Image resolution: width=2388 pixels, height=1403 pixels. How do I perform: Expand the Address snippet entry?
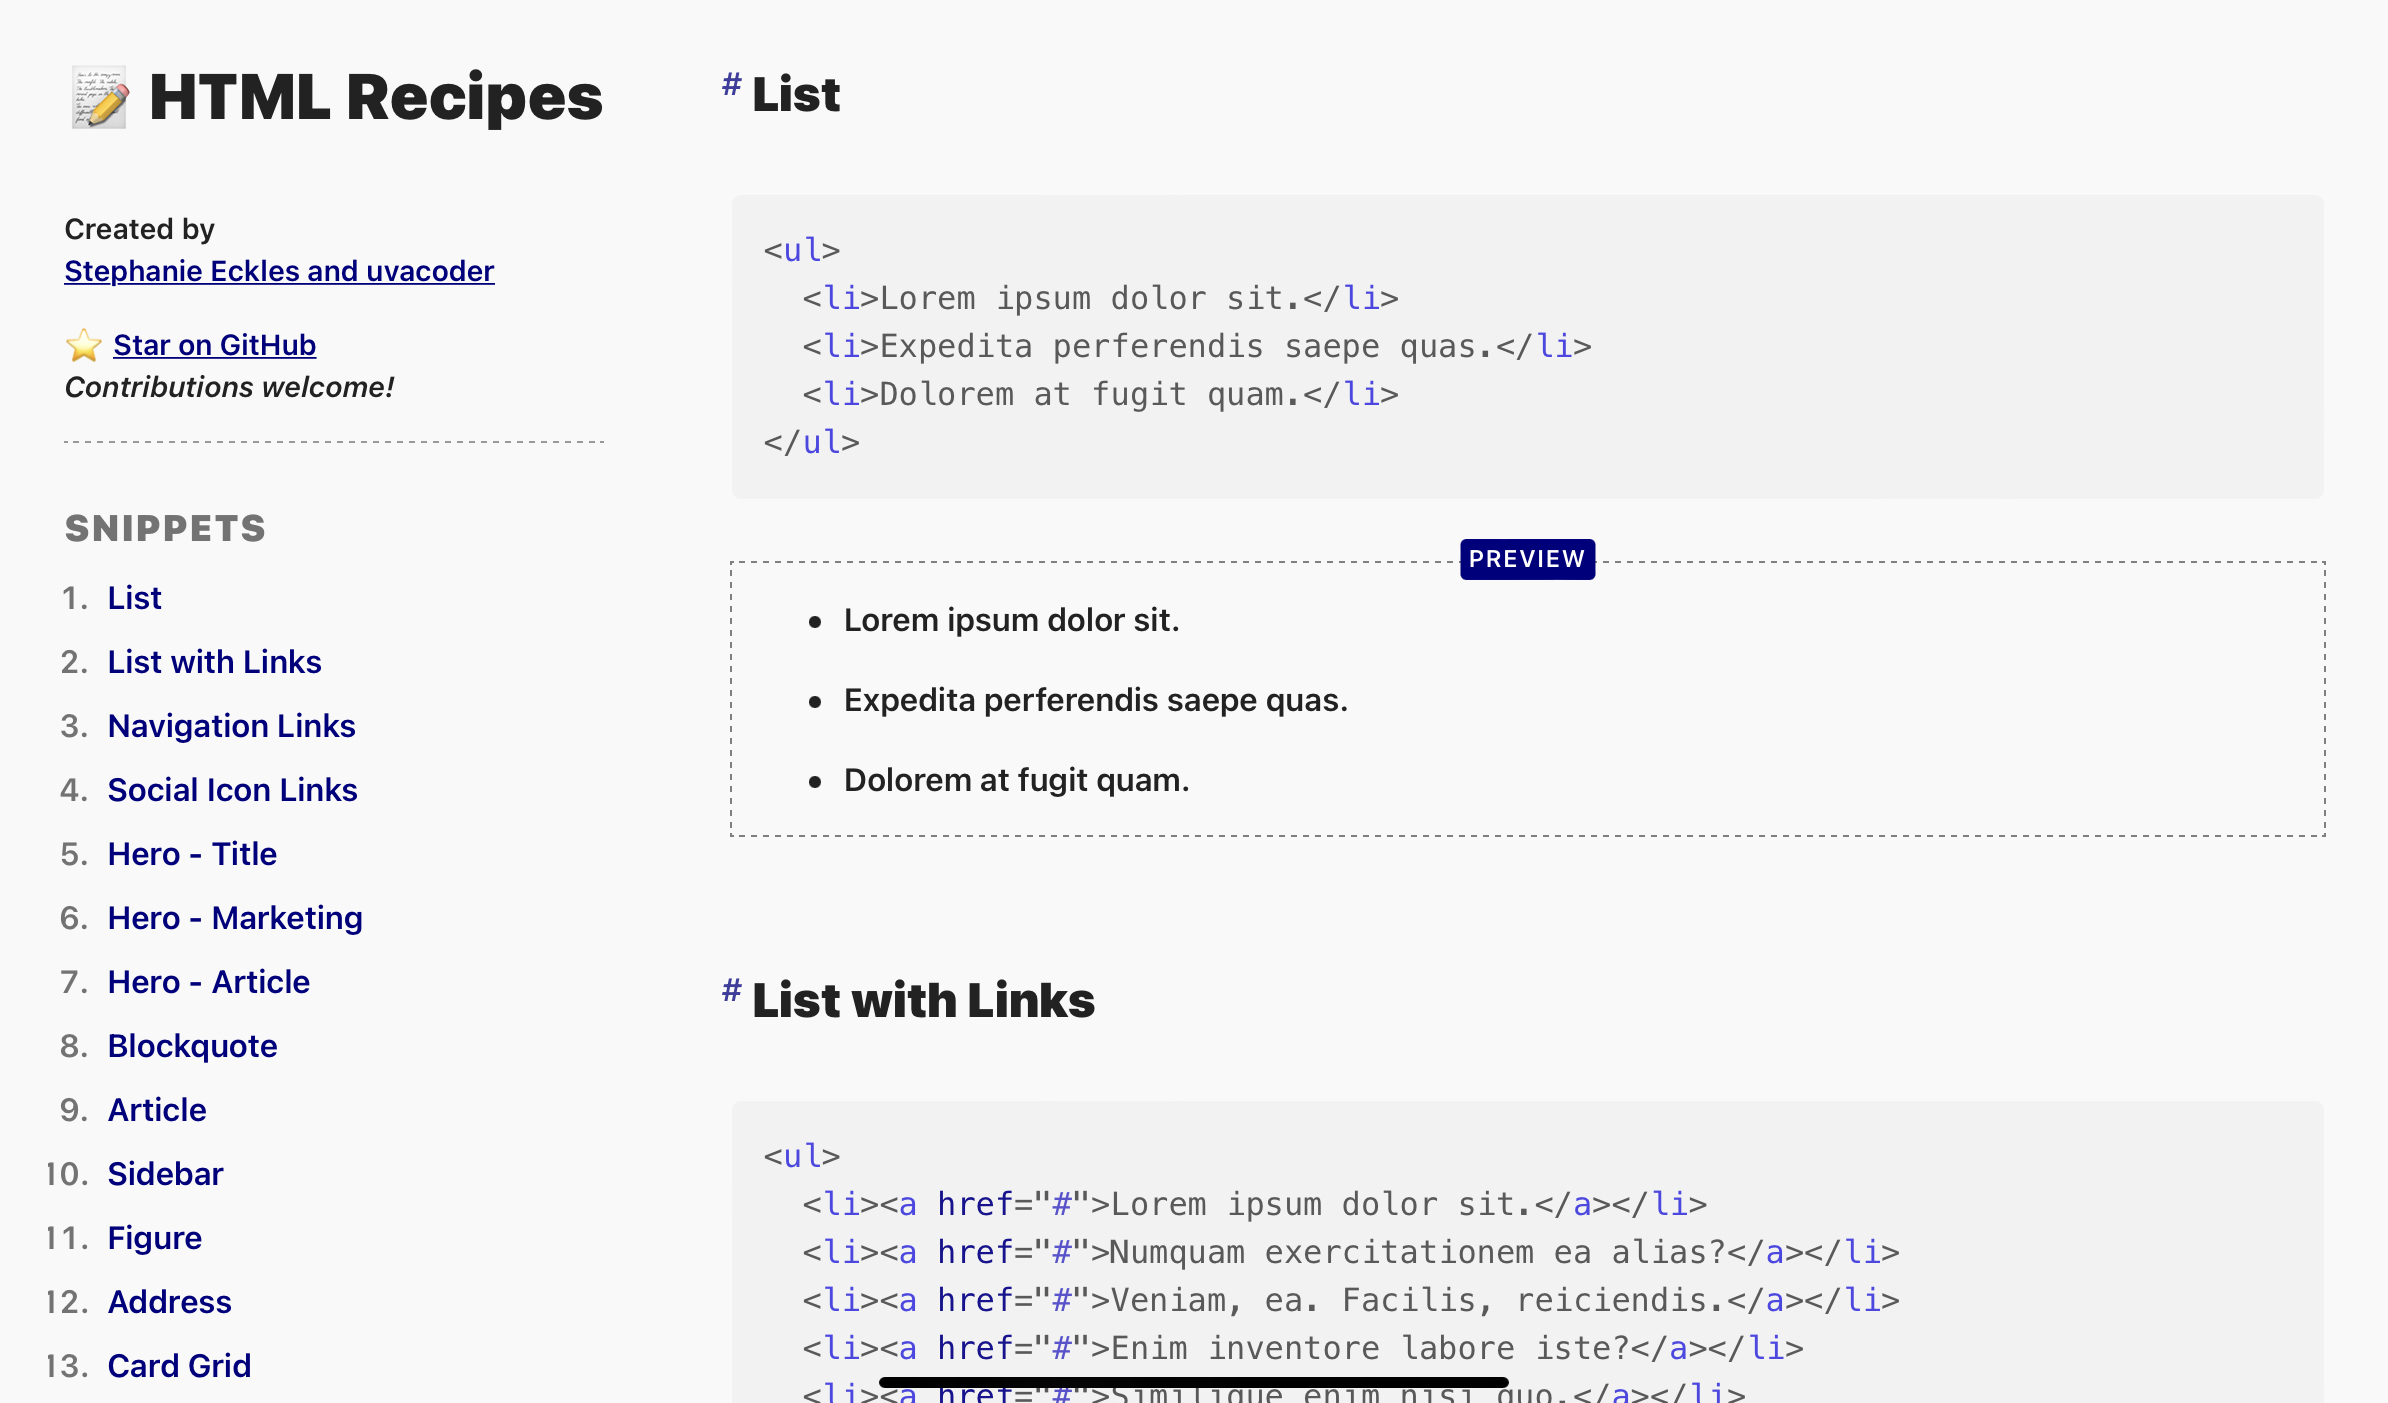165,1301
